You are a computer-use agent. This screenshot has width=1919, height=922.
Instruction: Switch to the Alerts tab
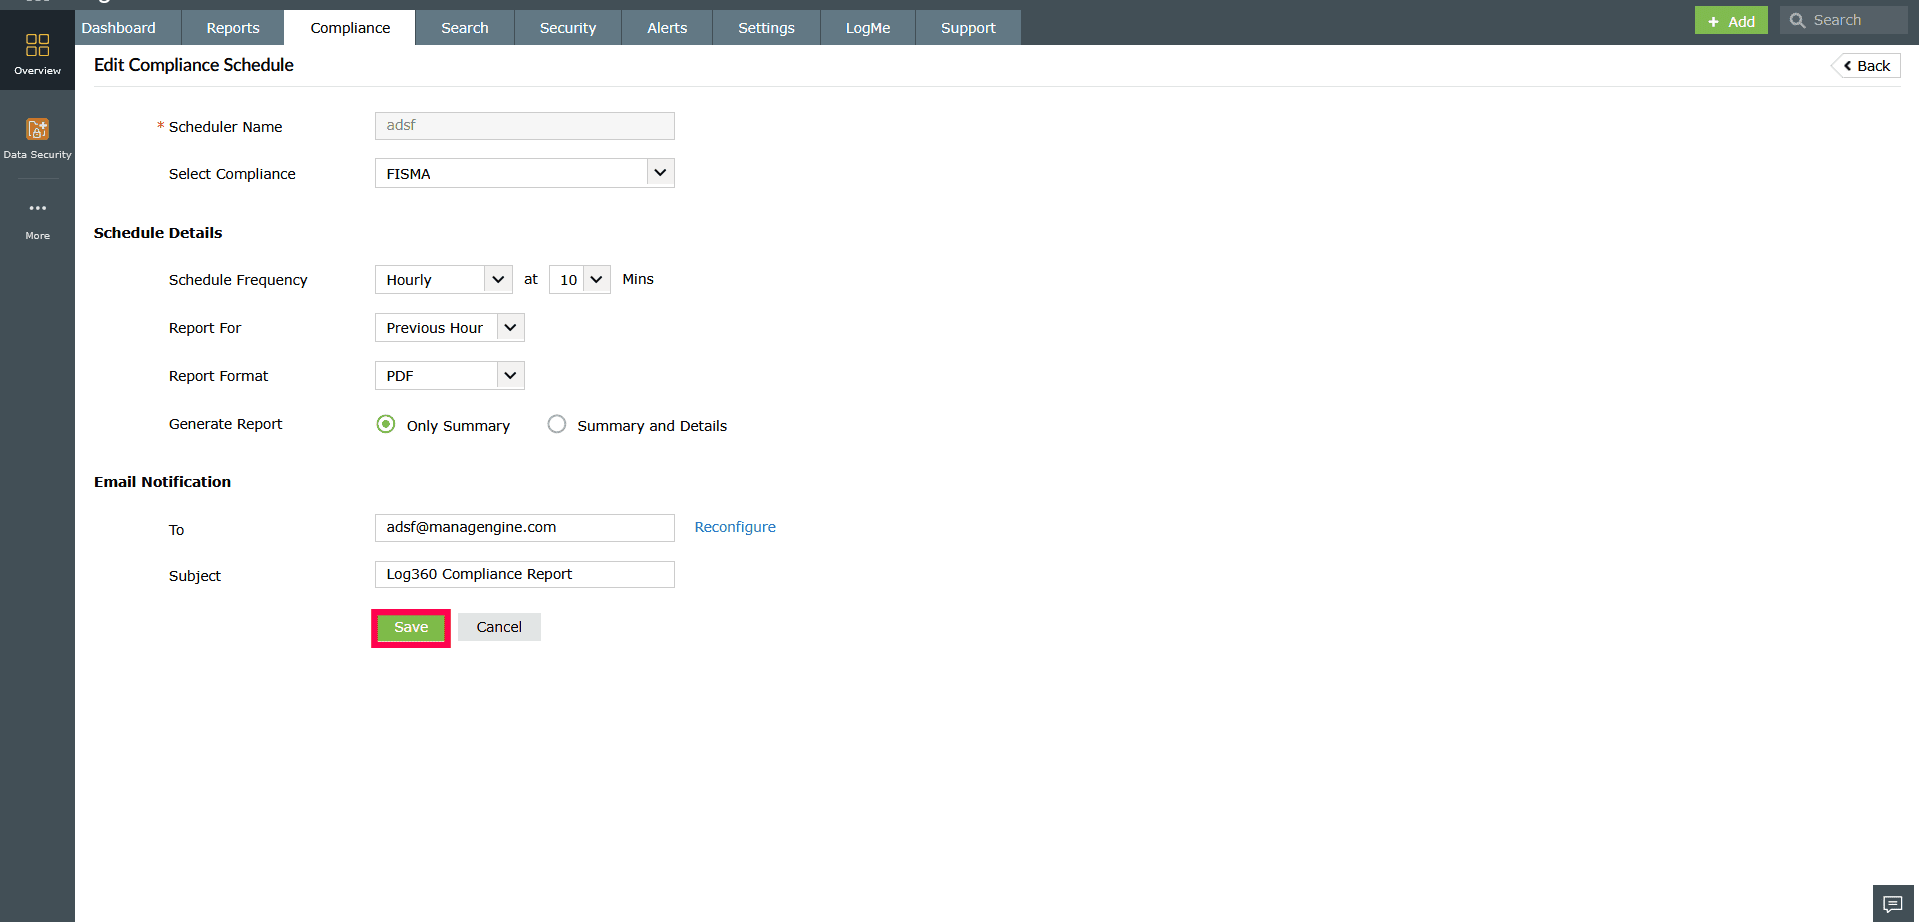(665, 27)
